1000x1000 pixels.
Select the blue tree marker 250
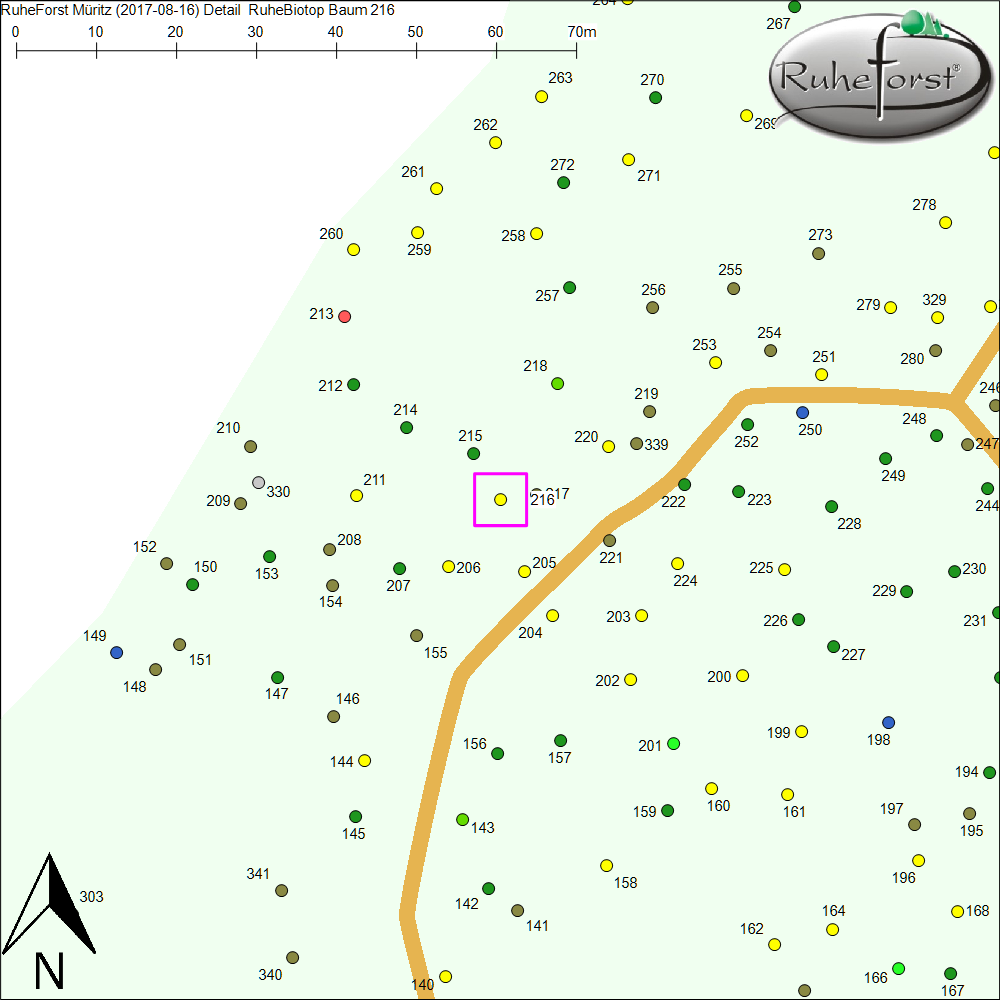[802, 412]
